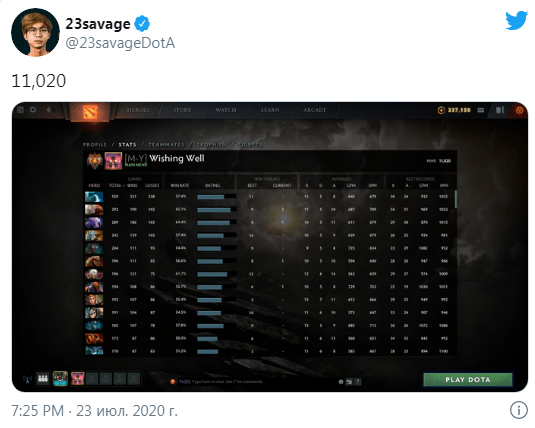Select the TEAMMATES profile tab
The width and height of the screenshot is (535, 428).
167,145
